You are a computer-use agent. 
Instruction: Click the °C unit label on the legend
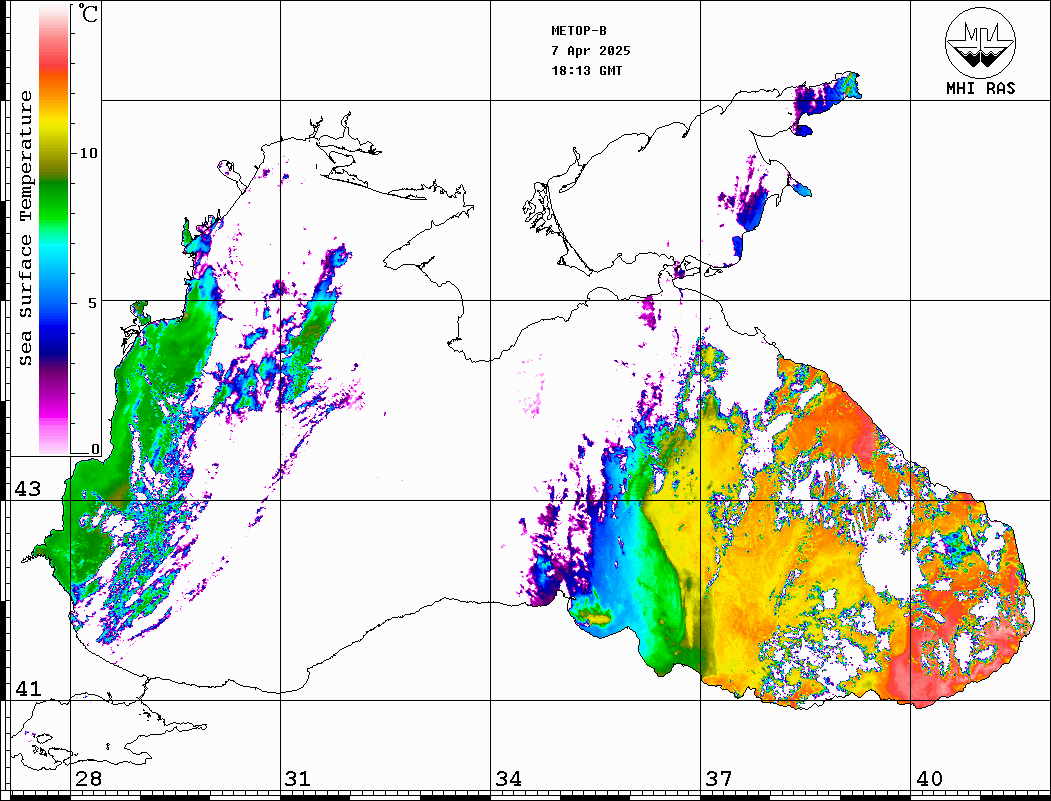coord(88,13)
